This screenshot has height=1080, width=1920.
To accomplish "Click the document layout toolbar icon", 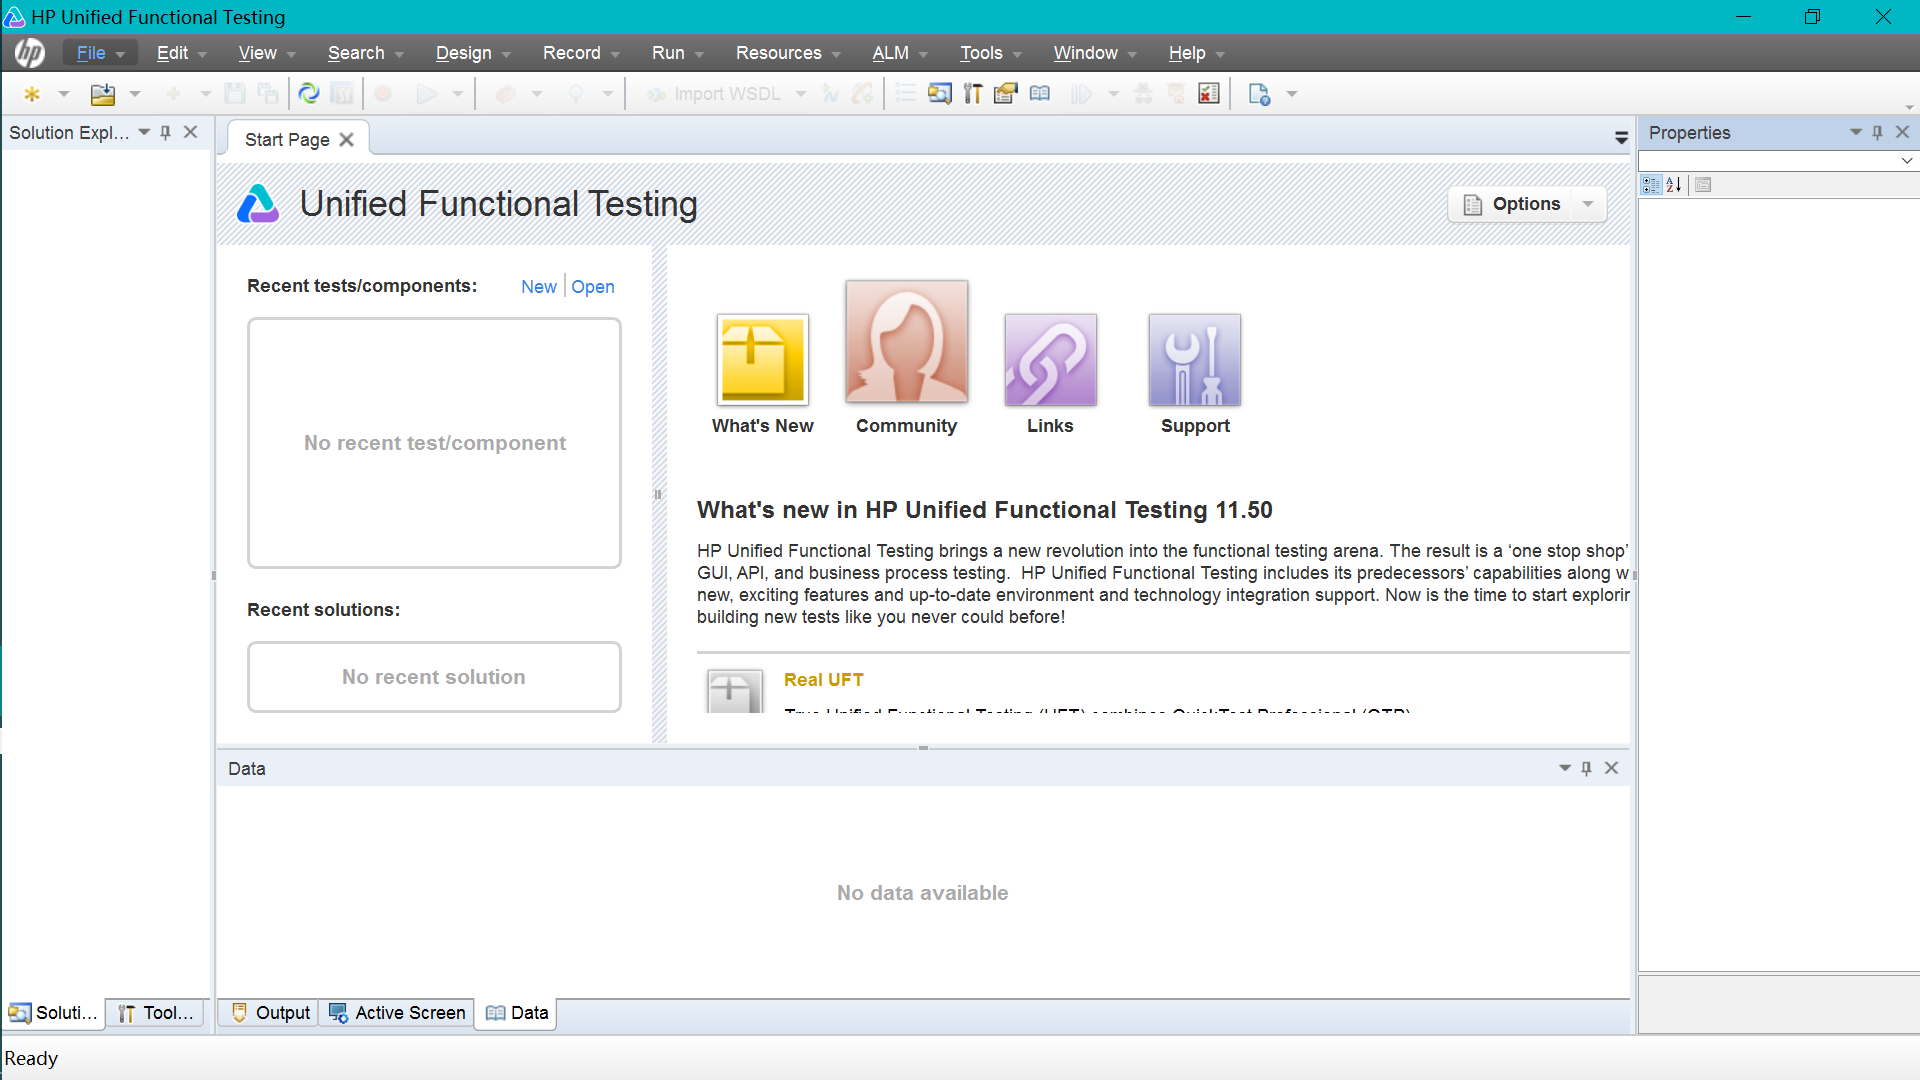I will (x=1259, y=94).
